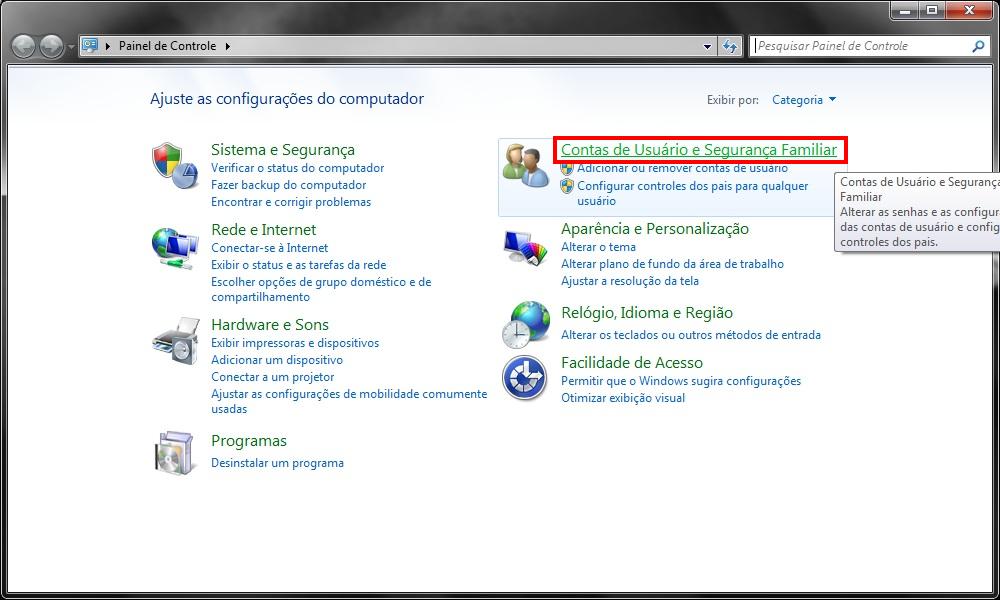
Task: Click shield icon beside Configurar controles dos pais
Action: pyautogui.click(x=567, y=186)
